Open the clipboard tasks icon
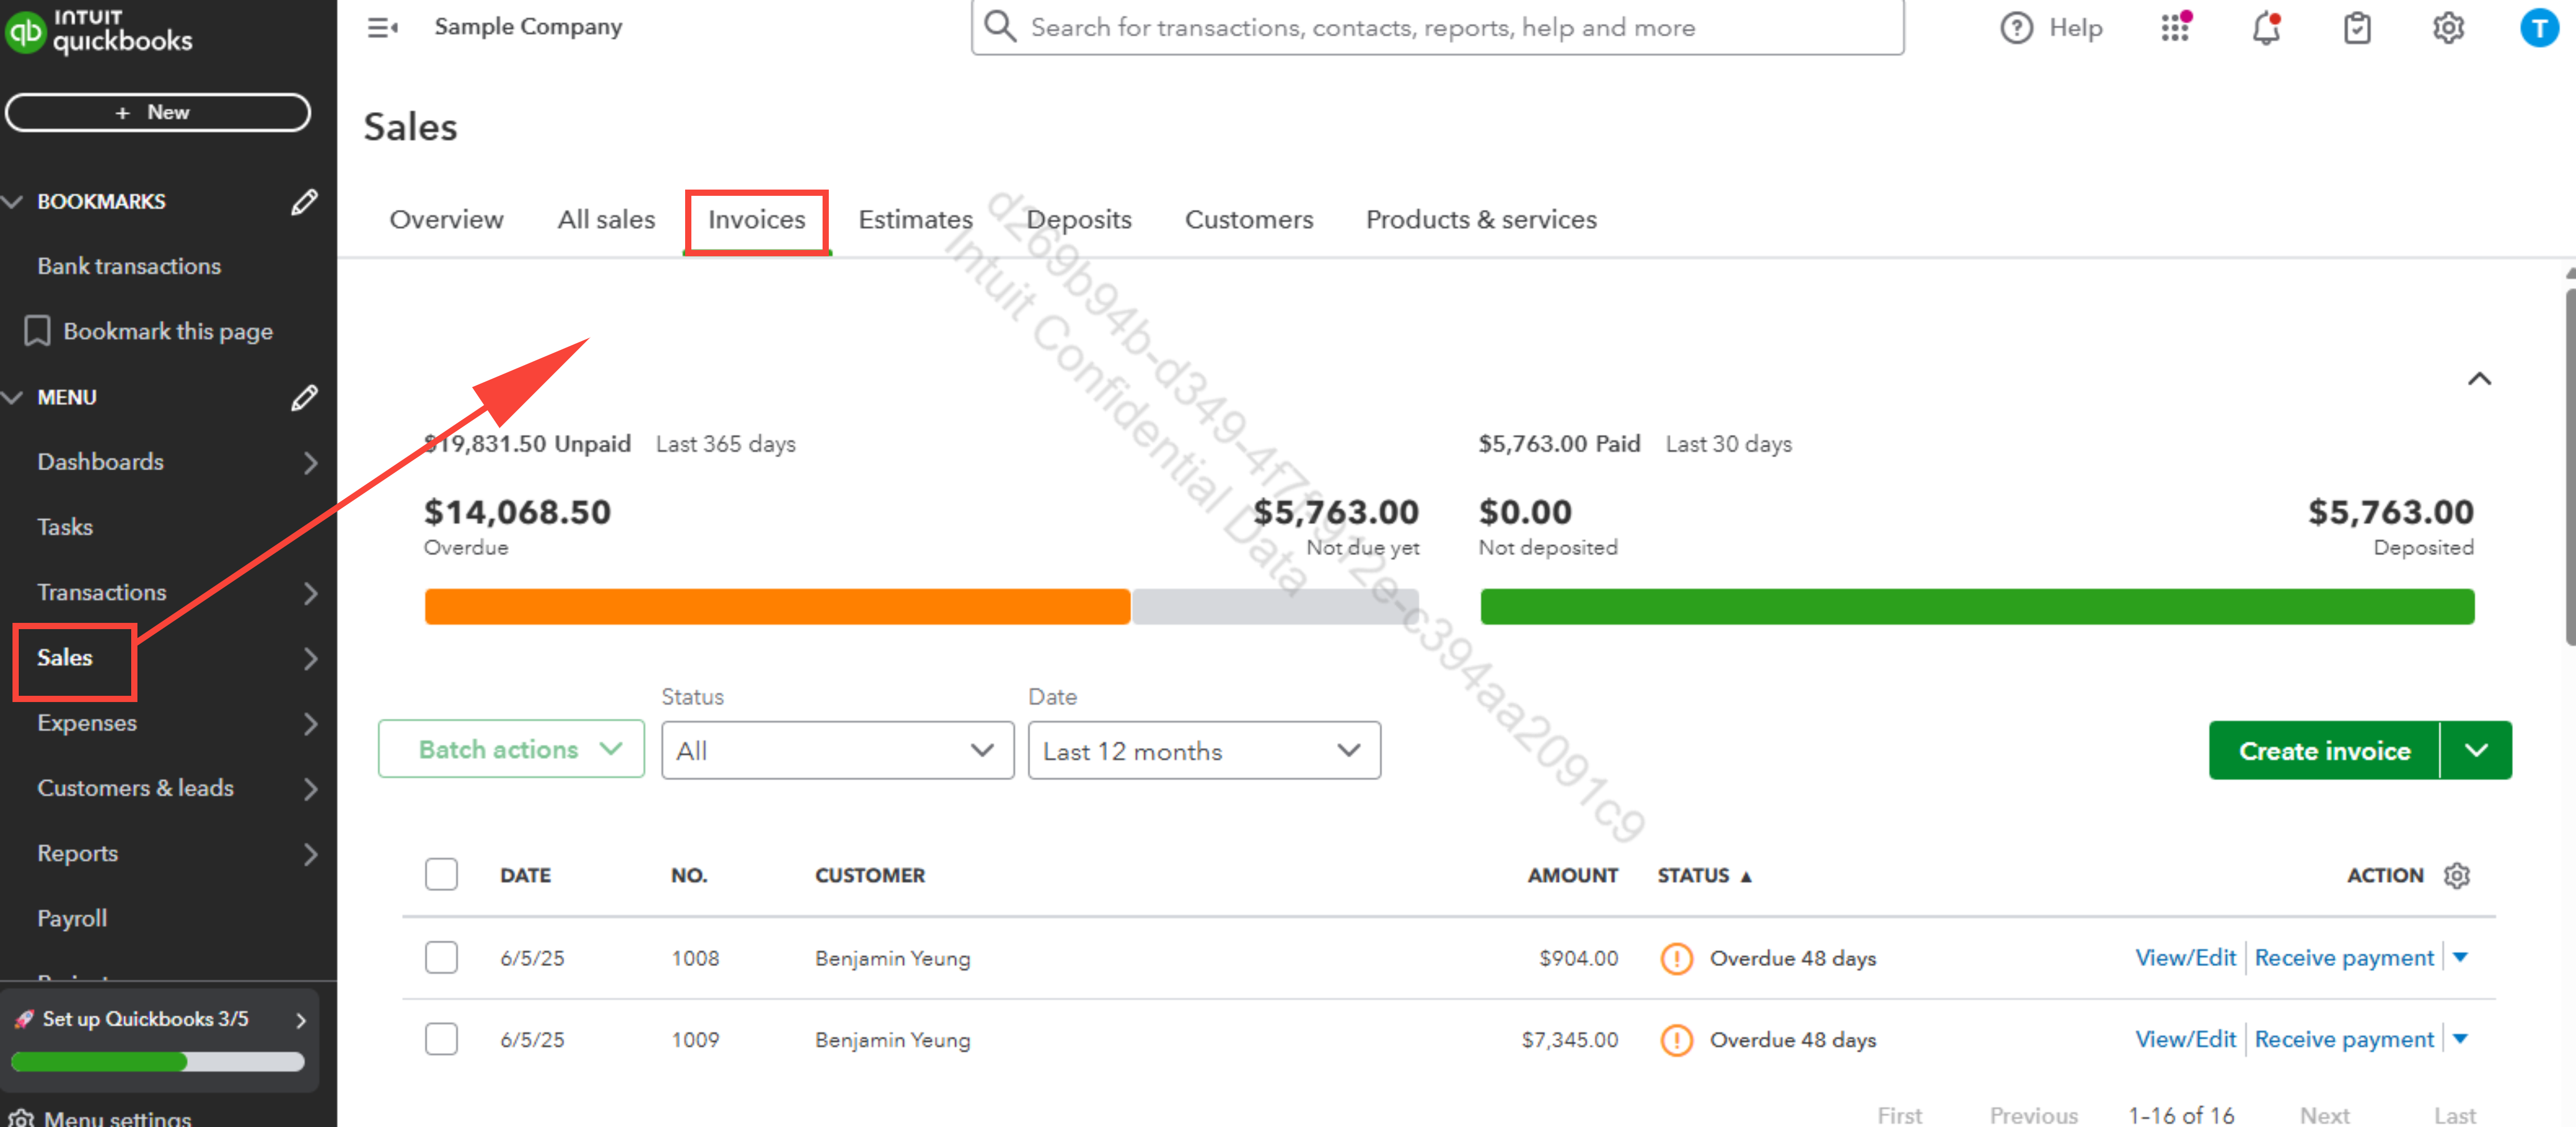Viewport: 2576px width, 1127px height. (x=2357, y=28)
